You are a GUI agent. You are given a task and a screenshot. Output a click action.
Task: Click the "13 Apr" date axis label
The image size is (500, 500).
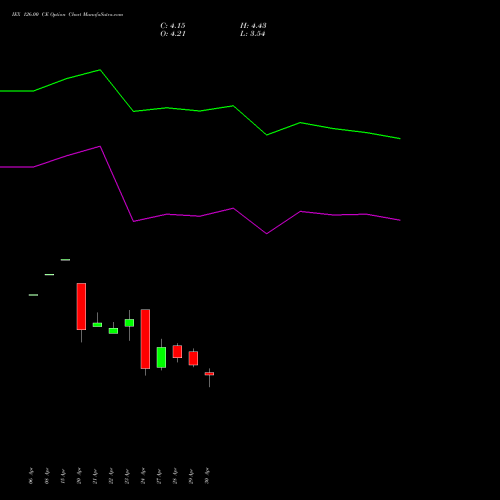tap(63, 476)
